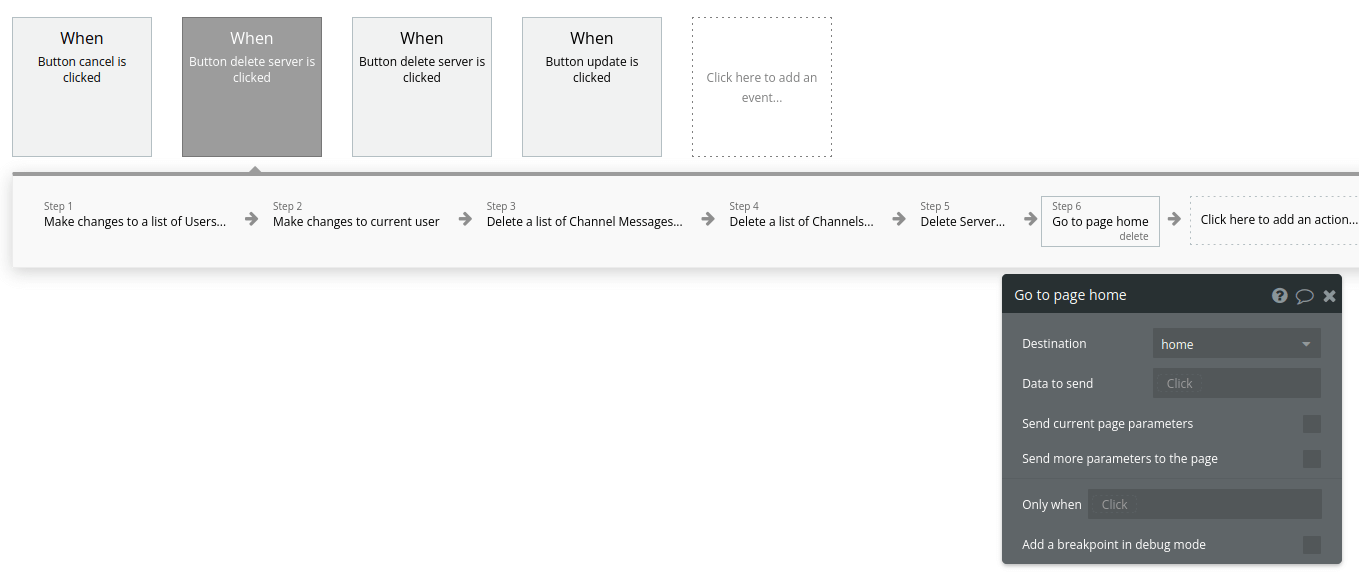
Task: Click the arrow between Step 1 and Step 2
Action: point(252,219)
